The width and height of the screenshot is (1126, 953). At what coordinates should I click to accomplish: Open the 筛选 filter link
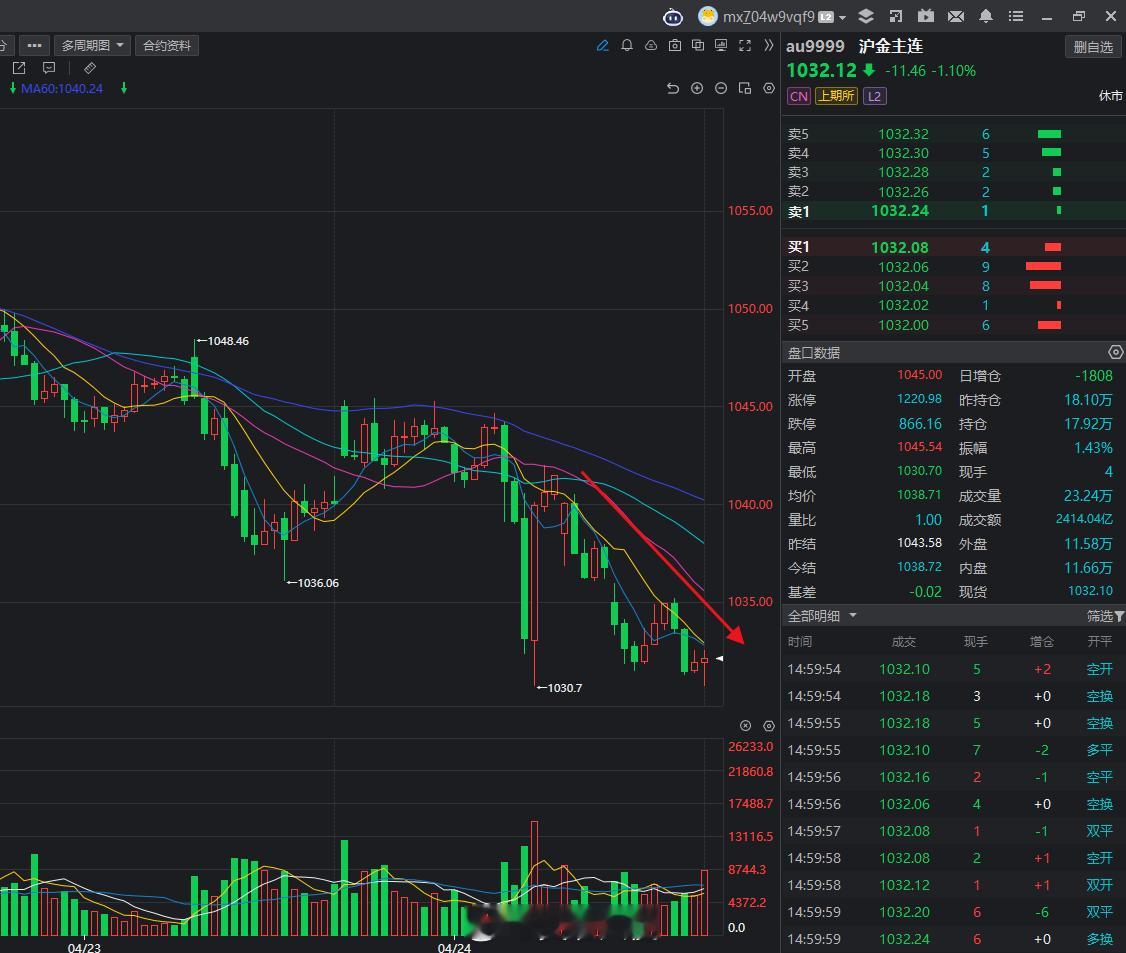1101,616
